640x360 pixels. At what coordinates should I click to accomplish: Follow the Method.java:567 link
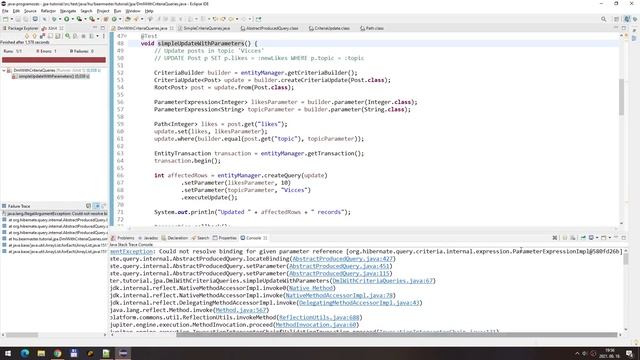240,310
